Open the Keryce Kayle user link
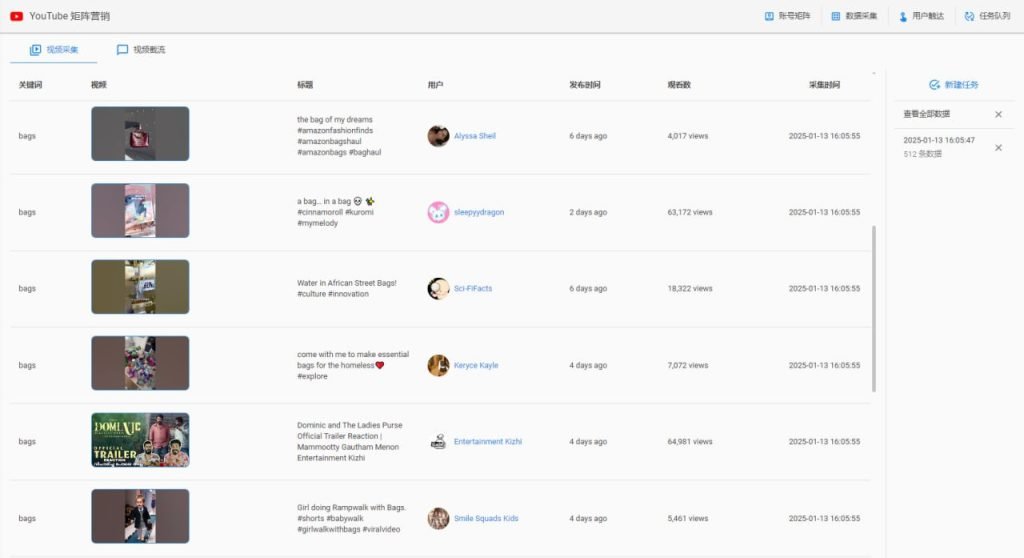The image size is (1024, 558). pos(476,365)
